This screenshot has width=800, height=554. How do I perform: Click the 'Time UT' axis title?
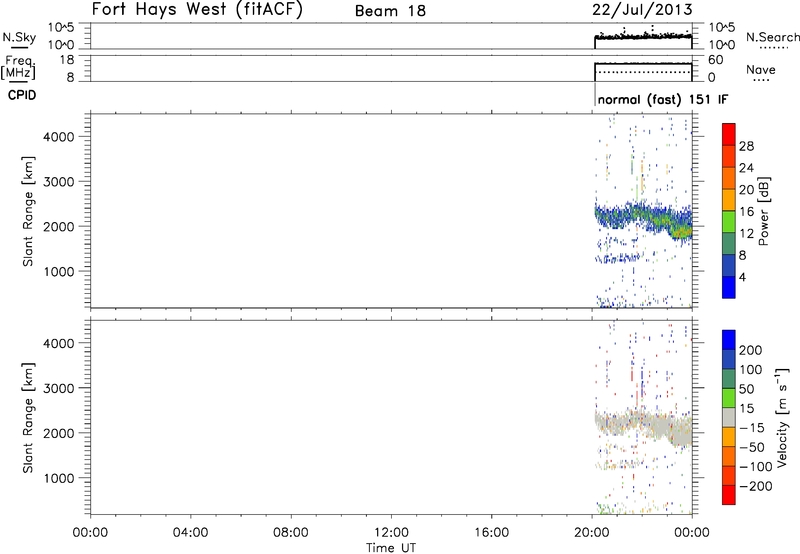(x=391, y=548)
